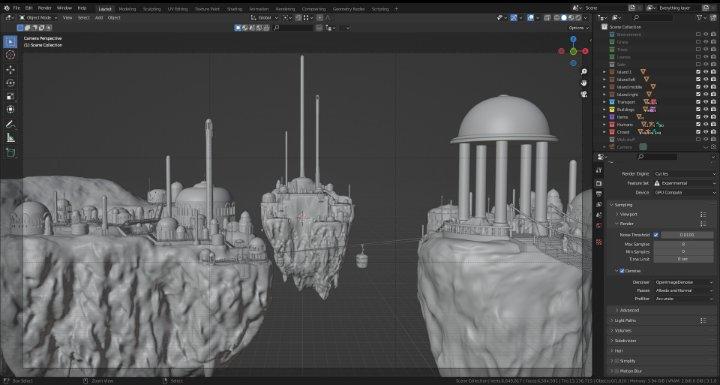
Task: Toggle camera view with the camera icon
Action: coord(584,94)
